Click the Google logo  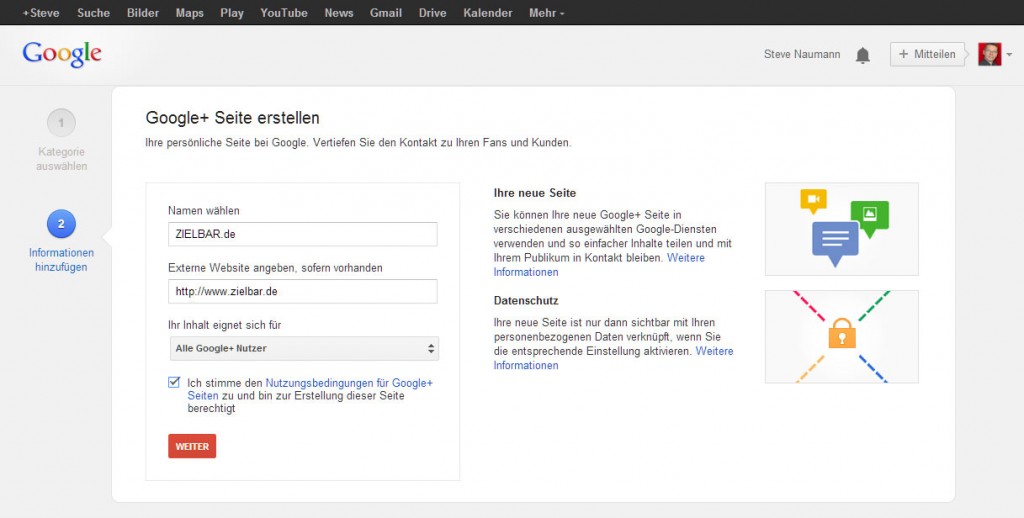tap(62, 54)
